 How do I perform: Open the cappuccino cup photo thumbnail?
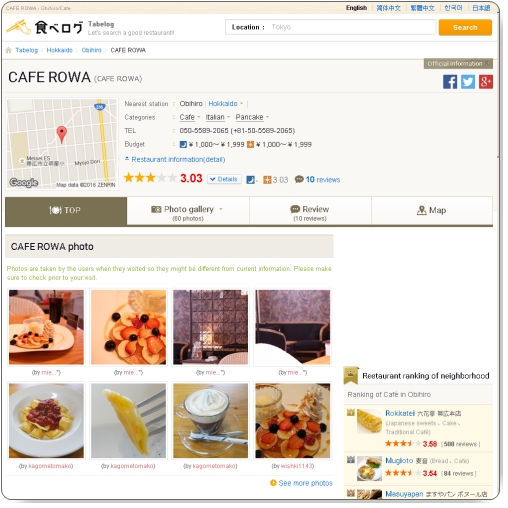[210, 421]
